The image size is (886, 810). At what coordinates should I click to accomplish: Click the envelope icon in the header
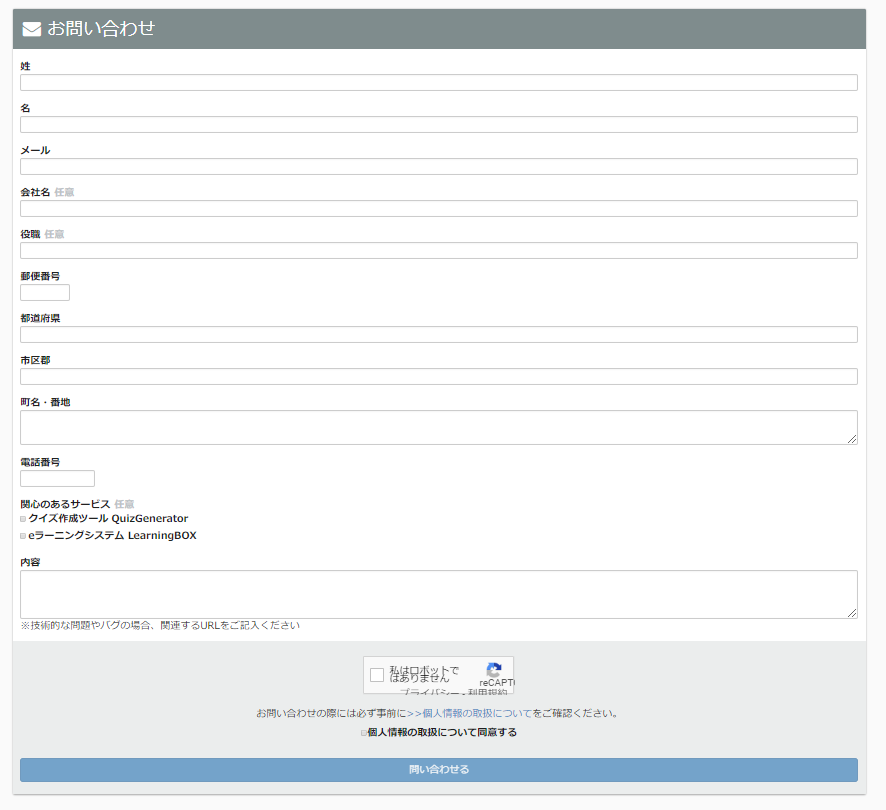[x=31, y=29]
